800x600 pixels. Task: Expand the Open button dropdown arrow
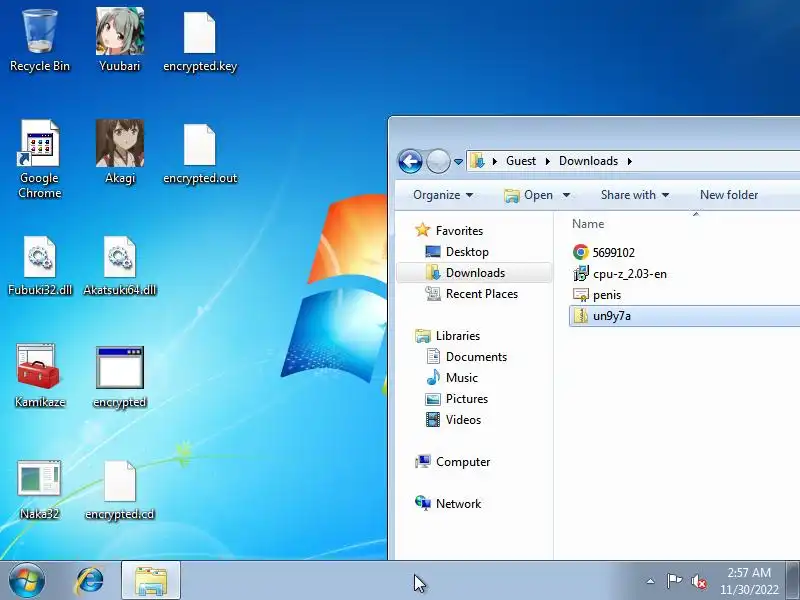coord(566,195)
